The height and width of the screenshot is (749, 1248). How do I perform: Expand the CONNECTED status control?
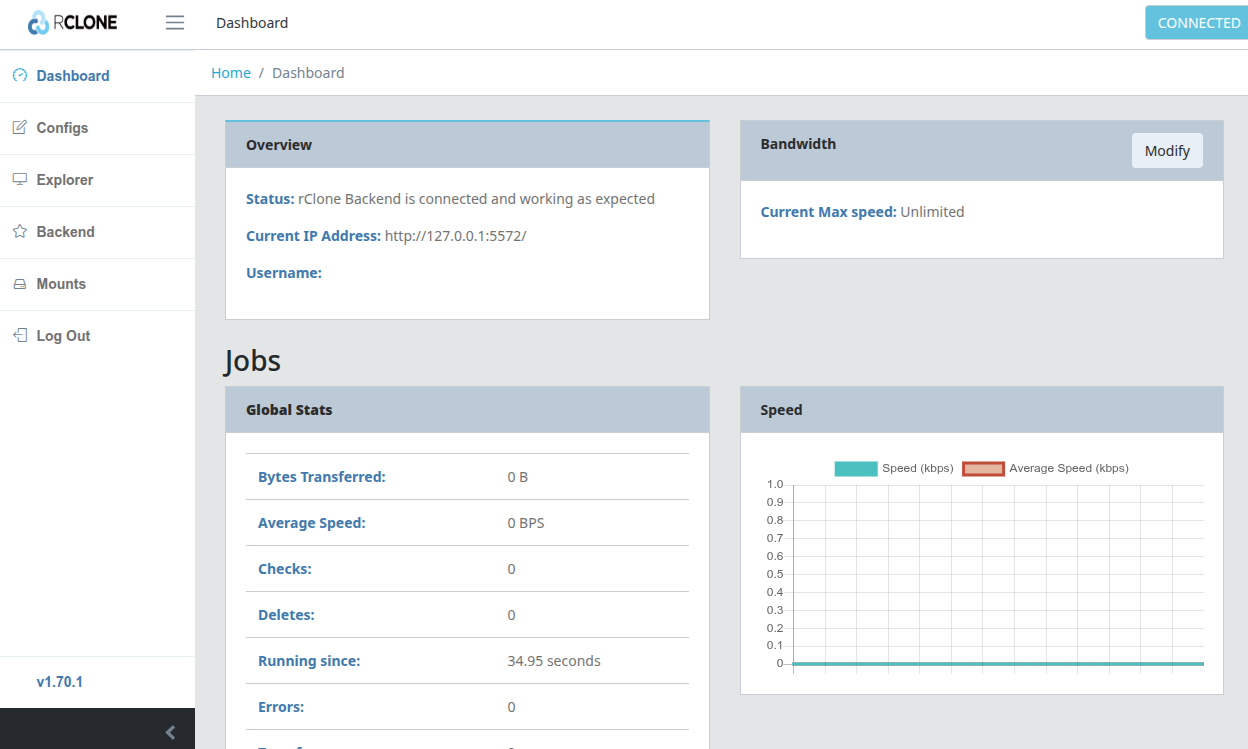(x=1196, y=22)
